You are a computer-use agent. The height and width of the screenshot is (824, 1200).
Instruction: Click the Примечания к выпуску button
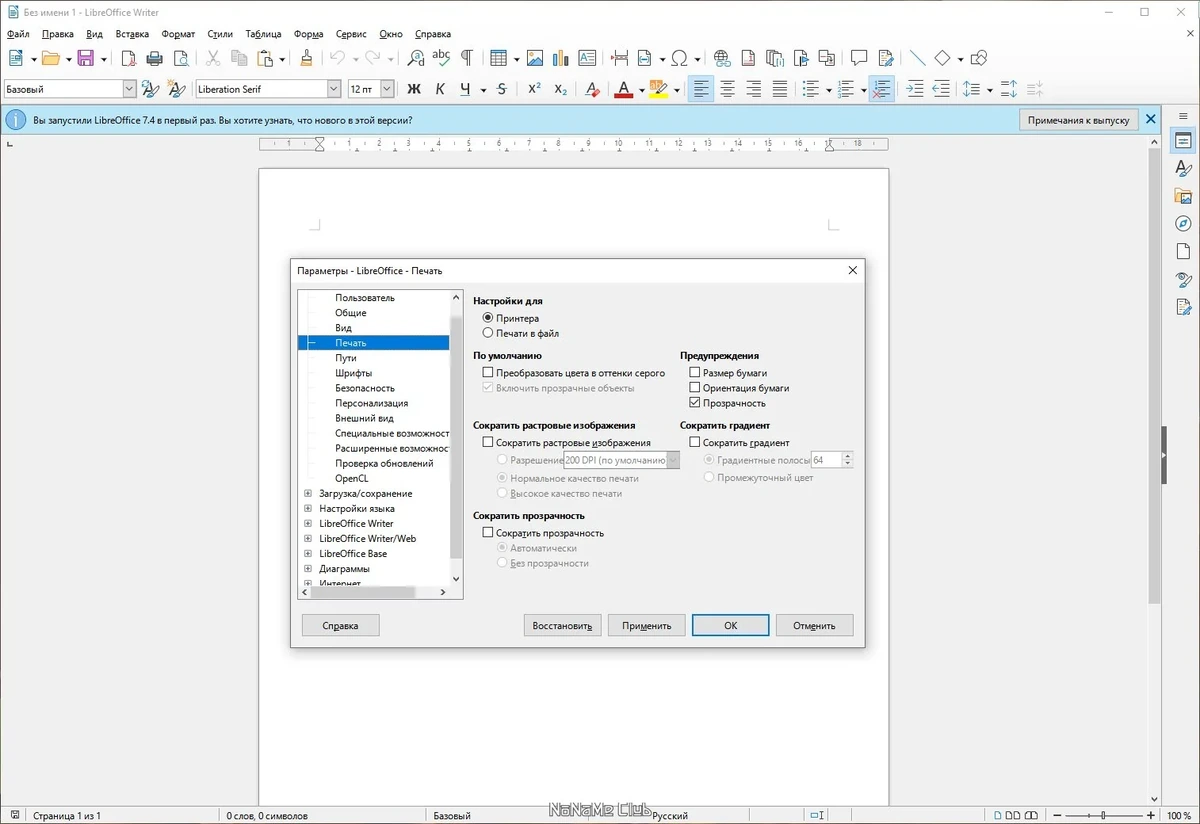[x=1078, y=120]
